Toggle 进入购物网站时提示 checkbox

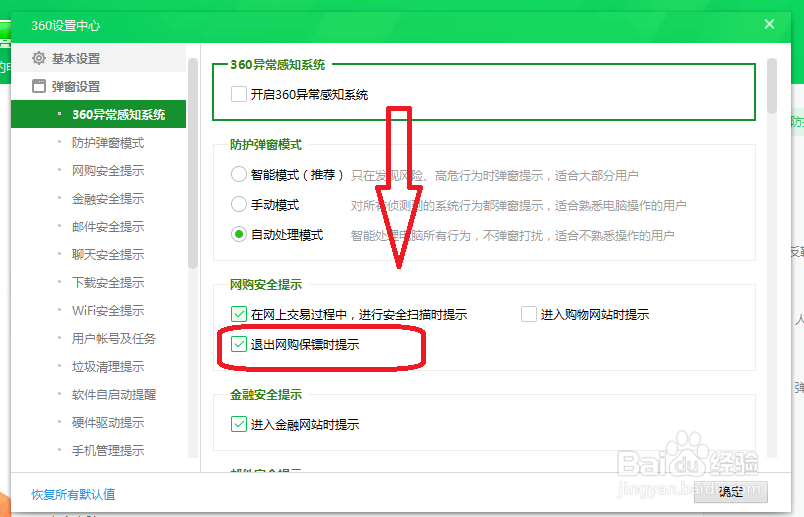pyautogui.click(x=529, y=314)
